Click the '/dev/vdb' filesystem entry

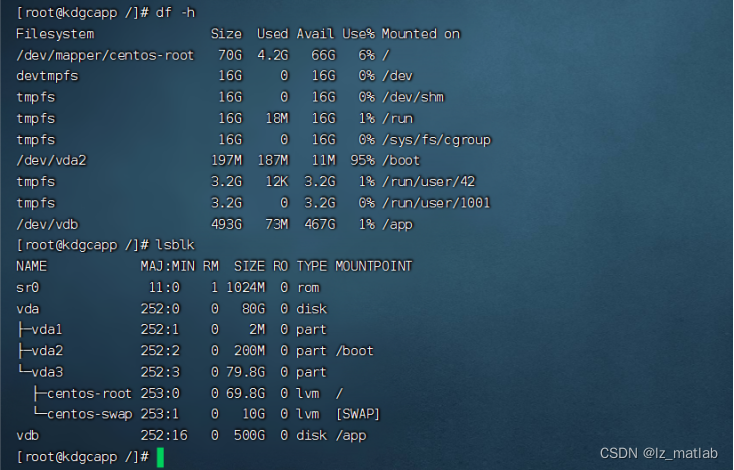tap(47, 224)
